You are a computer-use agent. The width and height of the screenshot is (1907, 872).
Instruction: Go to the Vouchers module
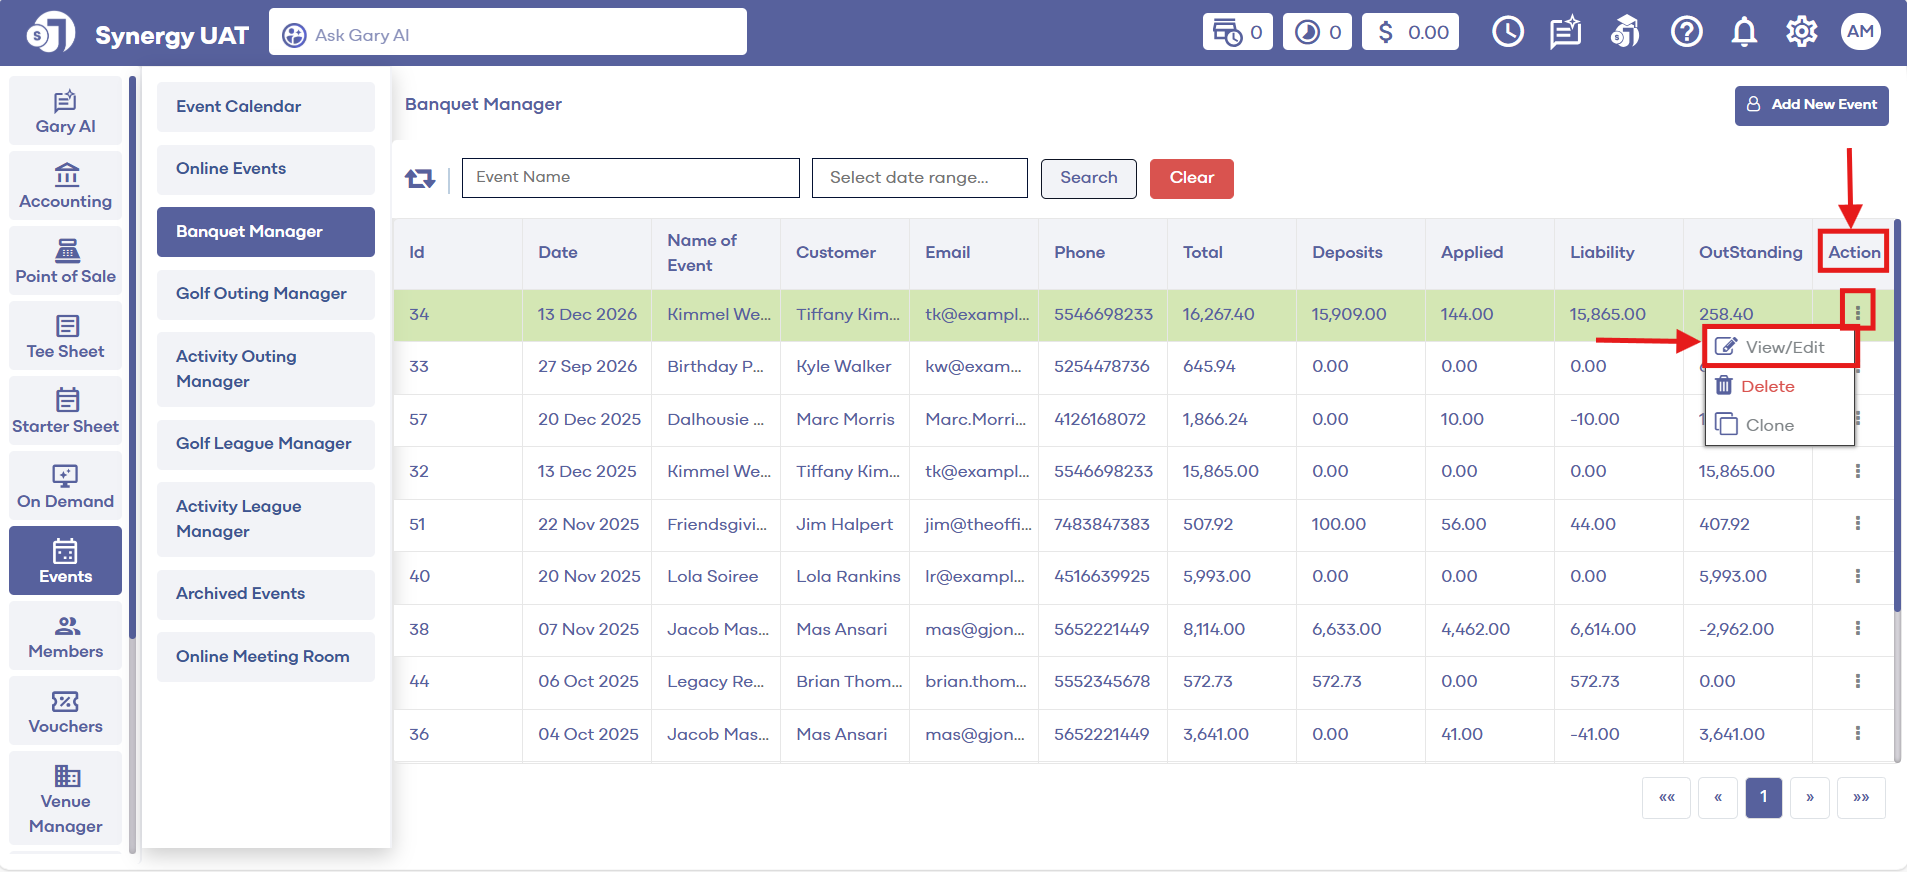[66, 711]
